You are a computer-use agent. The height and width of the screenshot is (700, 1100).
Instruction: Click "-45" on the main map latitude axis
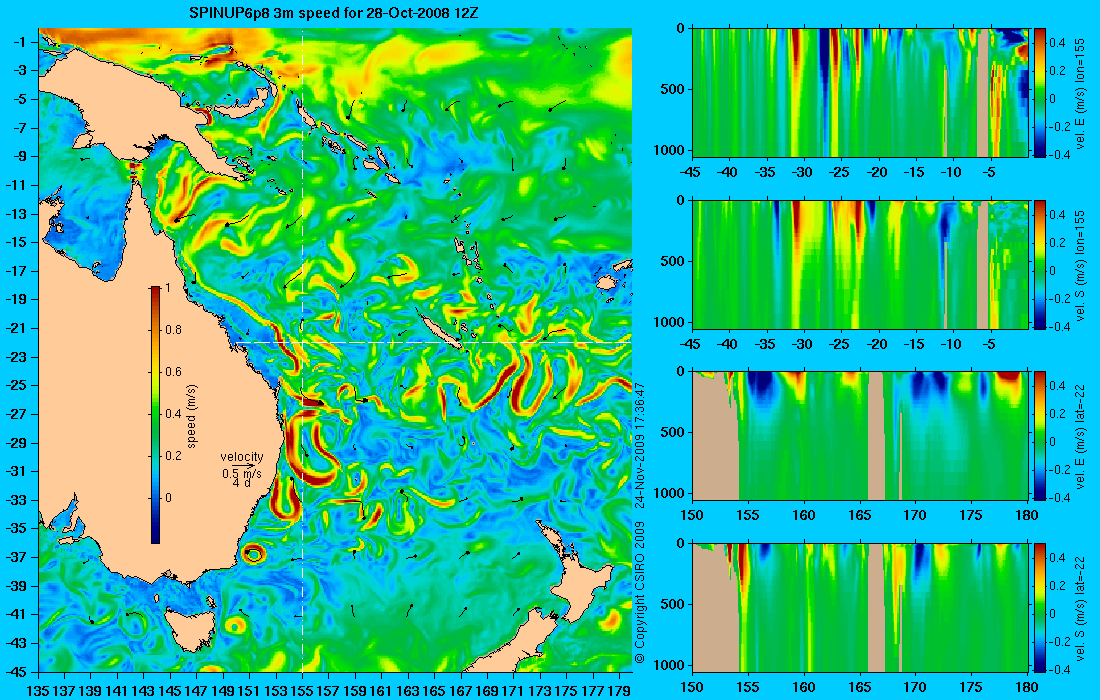point(16,672)
